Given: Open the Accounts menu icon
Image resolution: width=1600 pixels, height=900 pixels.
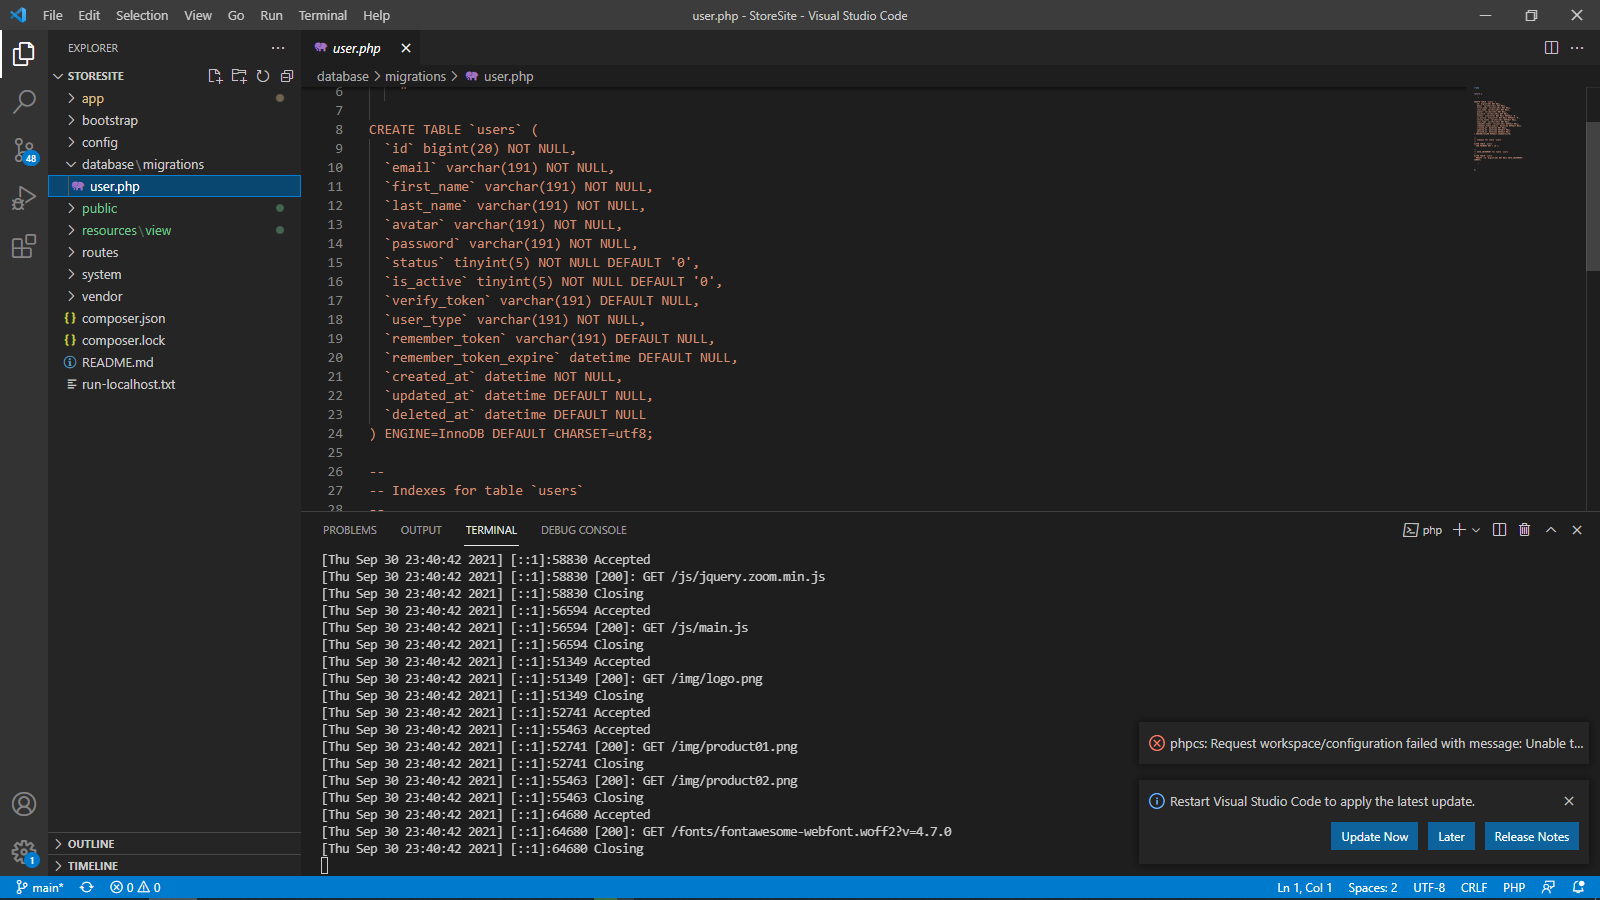Looking at the screenshot, I should click(24, 804).
